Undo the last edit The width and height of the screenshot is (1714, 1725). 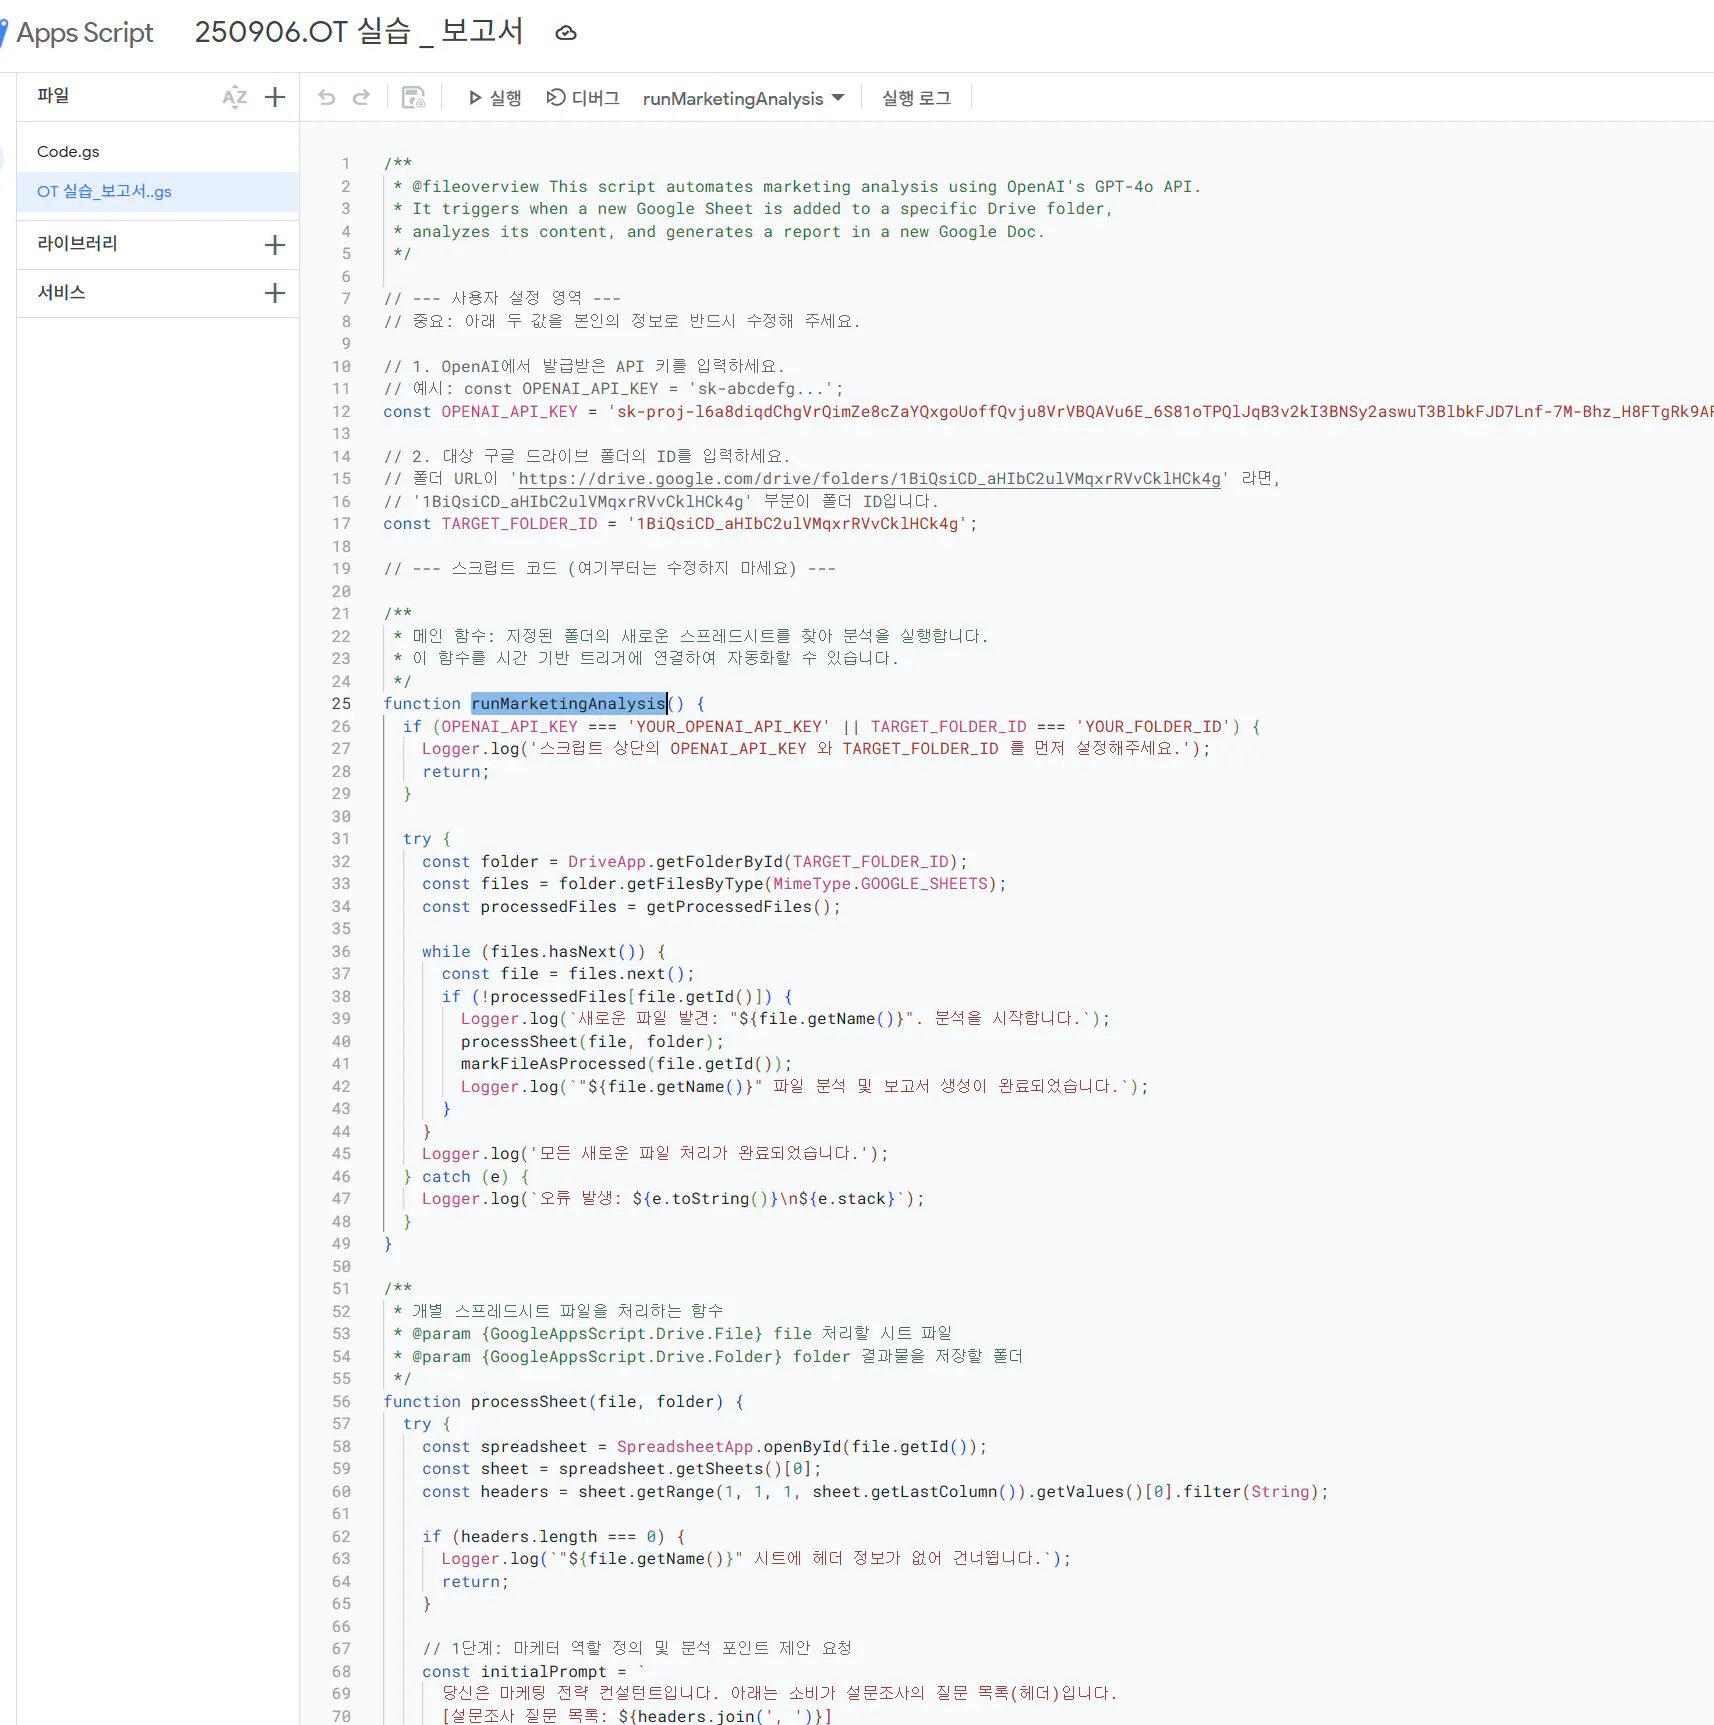coord(326,97)
